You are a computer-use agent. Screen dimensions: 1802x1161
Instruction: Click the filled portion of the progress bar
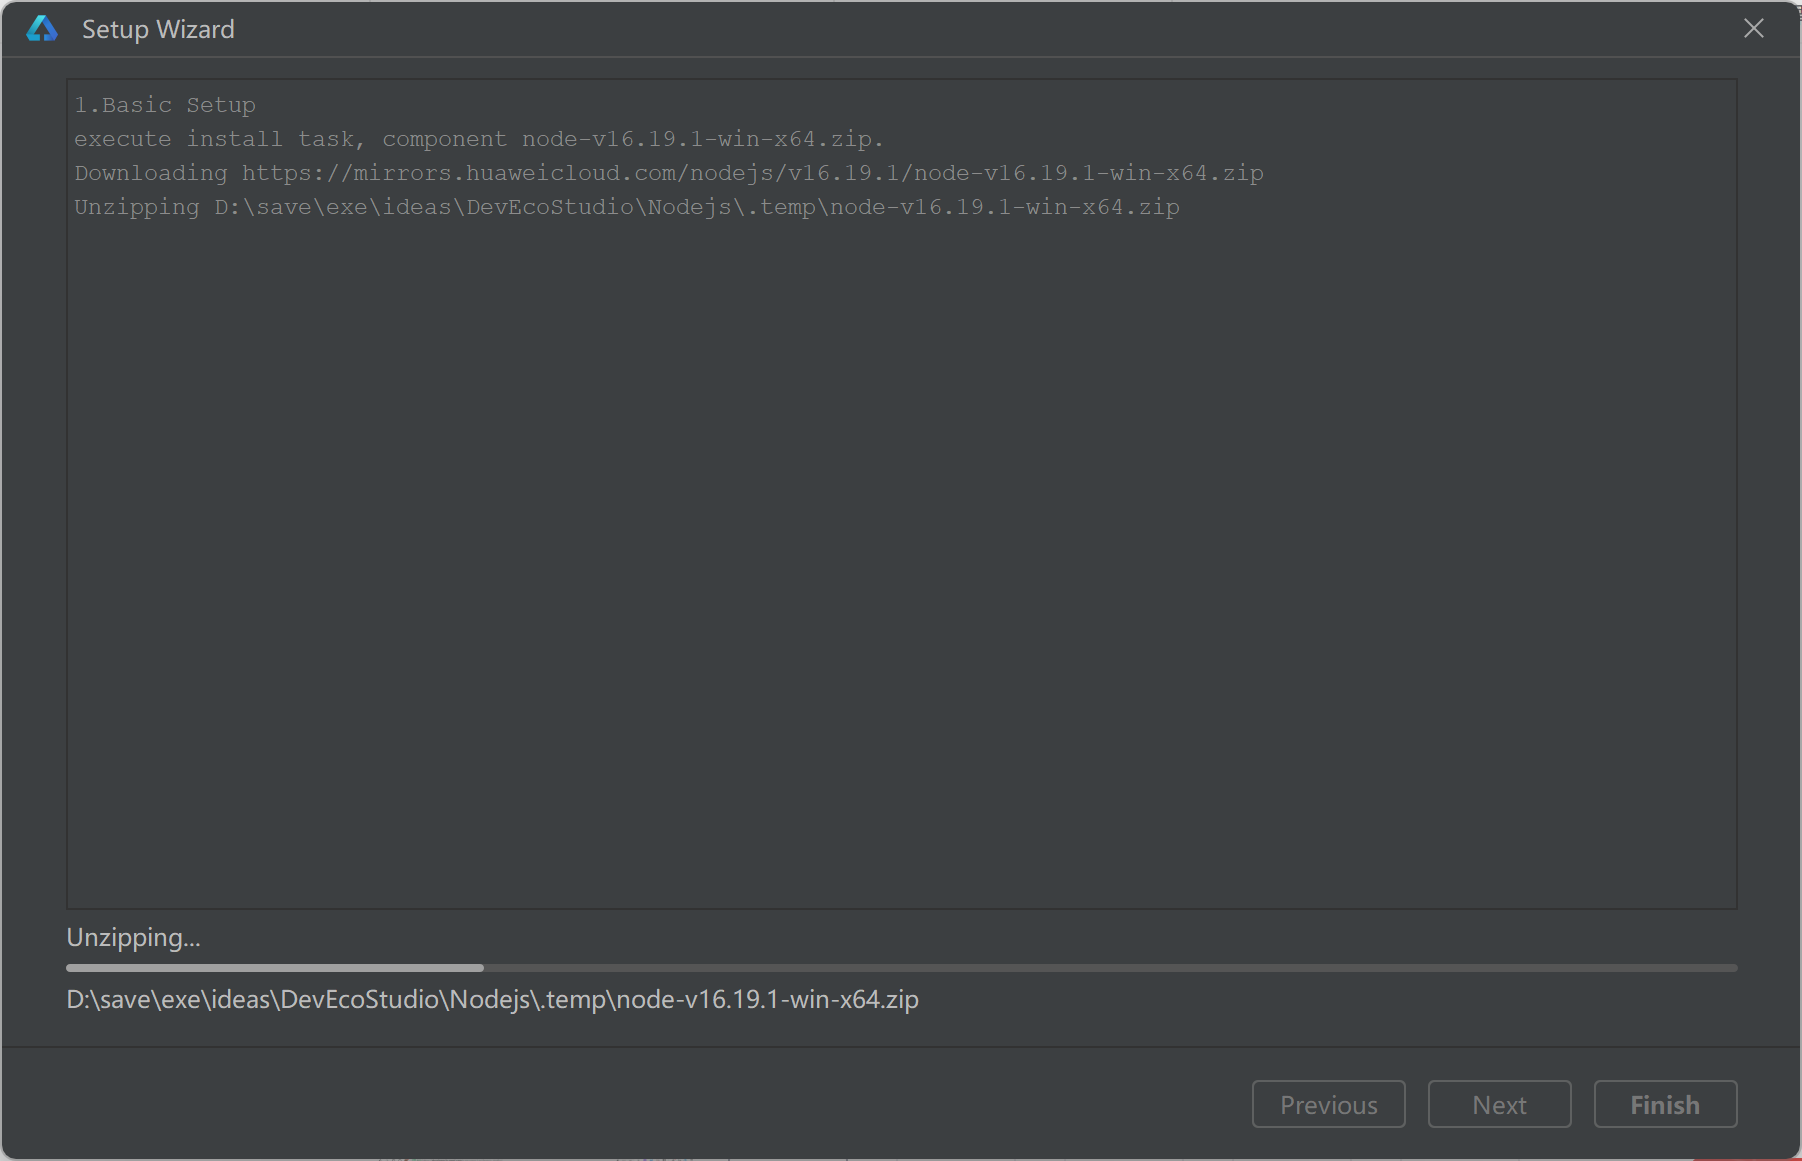coord(275,968)
